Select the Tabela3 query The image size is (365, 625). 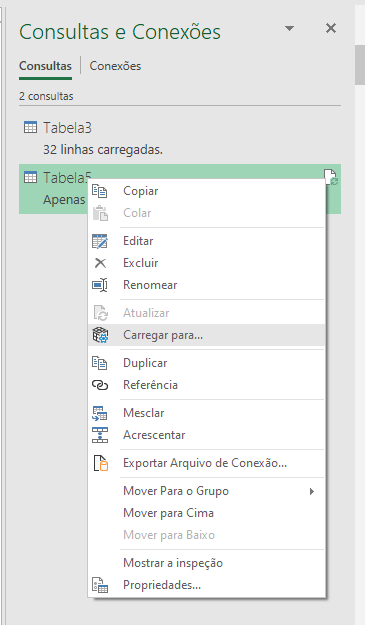pos(180,138)
